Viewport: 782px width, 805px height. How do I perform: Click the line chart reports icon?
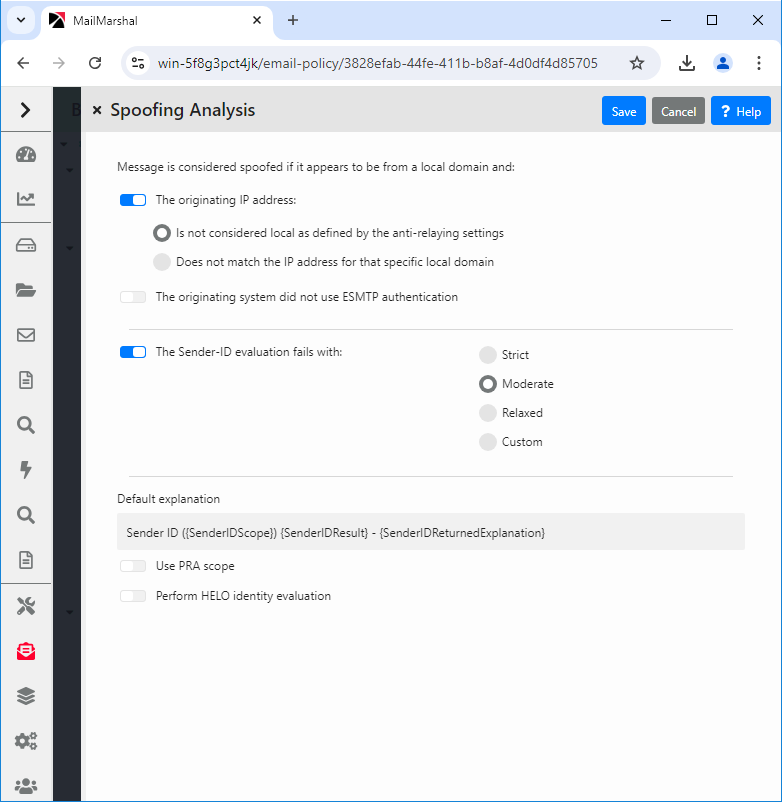pos(26,199)
